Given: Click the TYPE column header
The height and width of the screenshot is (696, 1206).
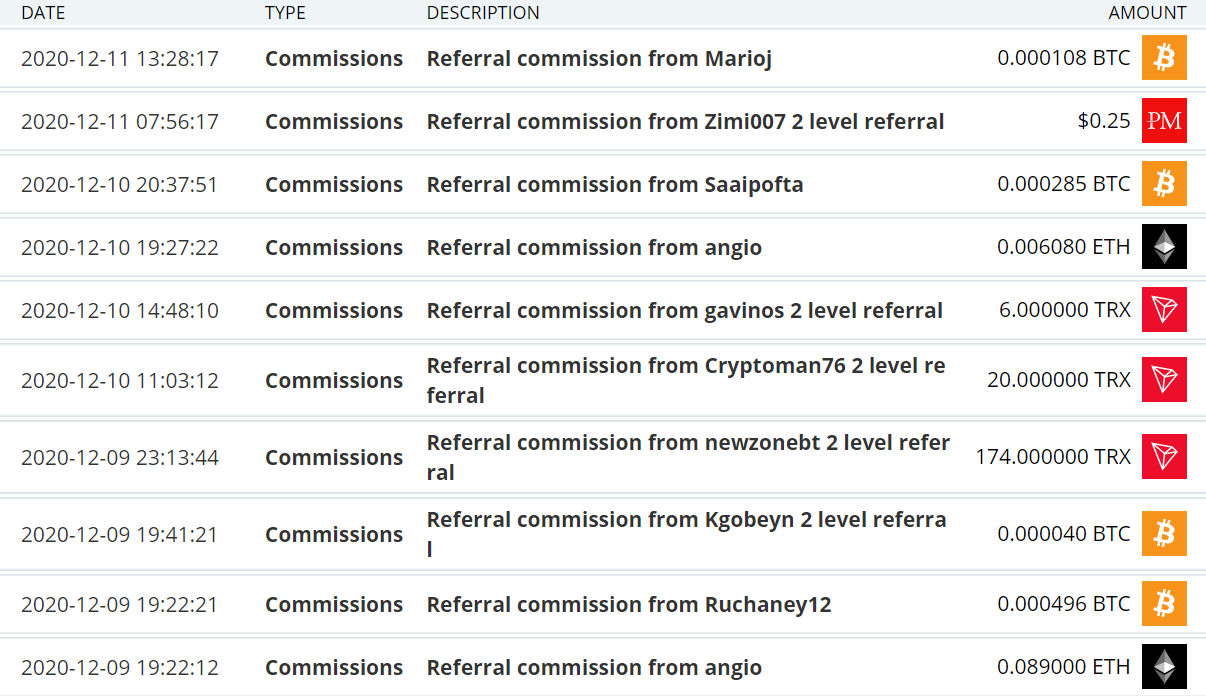Looking at the screenshot, I should 285,13.
